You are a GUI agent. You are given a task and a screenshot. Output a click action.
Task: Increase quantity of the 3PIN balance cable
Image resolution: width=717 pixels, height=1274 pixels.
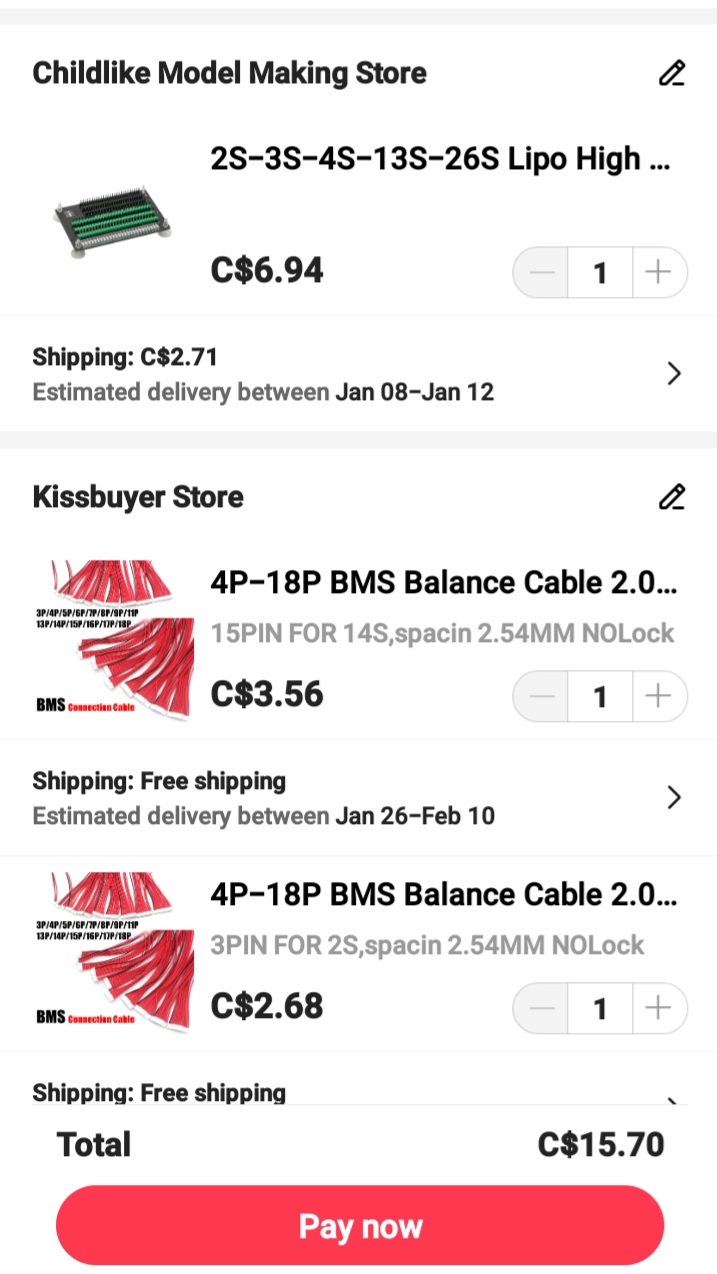[660, 1008]
